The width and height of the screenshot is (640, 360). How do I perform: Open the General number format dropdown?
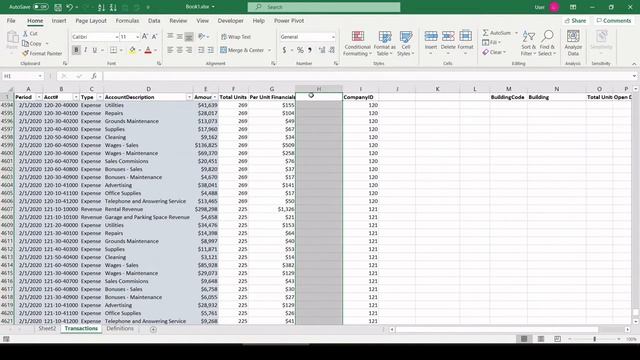click(x=333, y=37)
